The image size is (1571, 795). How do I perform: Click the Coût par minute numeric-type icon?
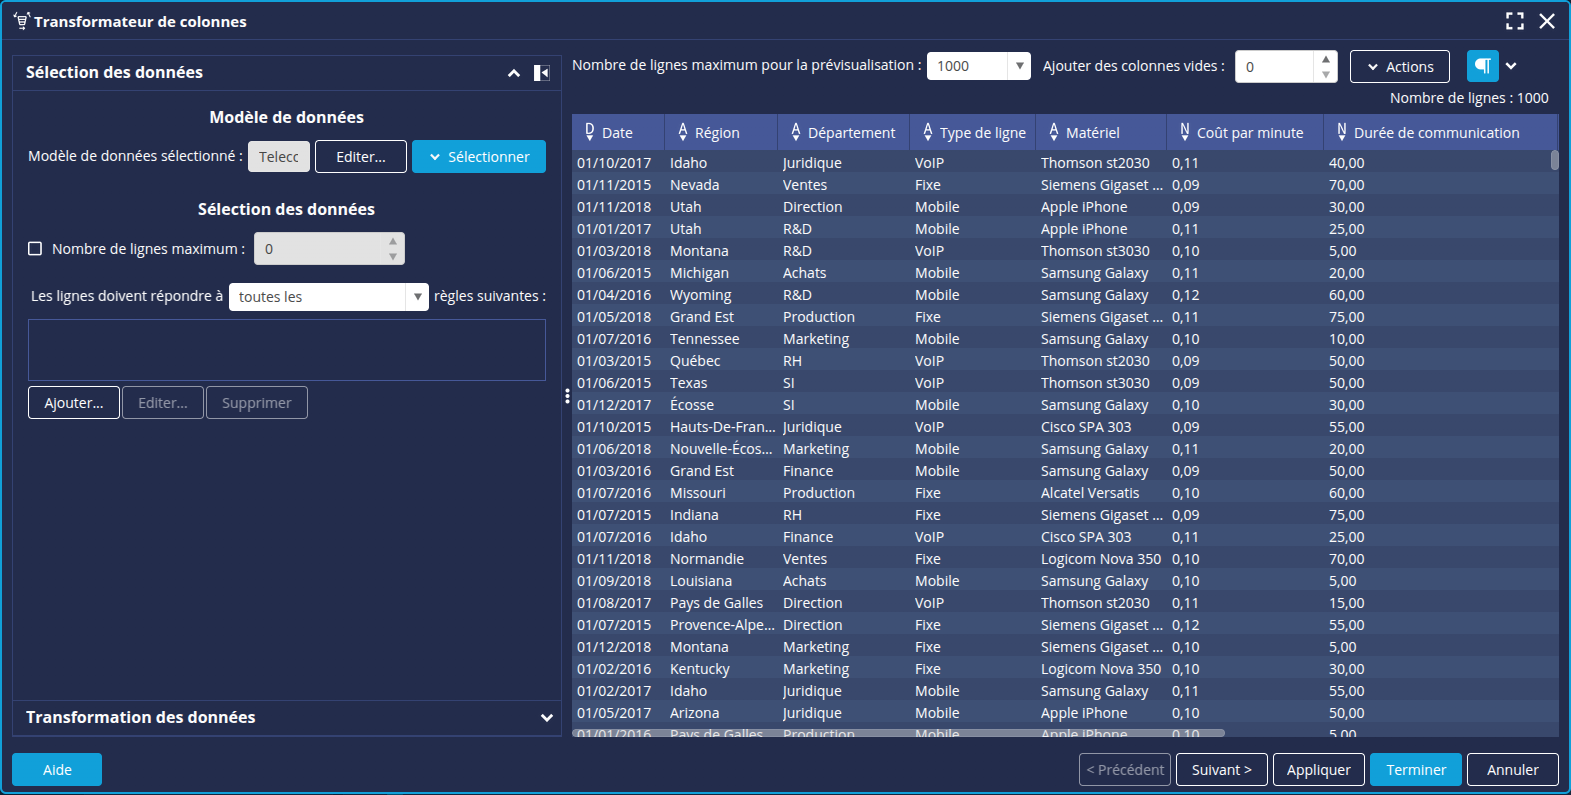(x=1184, y=132)
